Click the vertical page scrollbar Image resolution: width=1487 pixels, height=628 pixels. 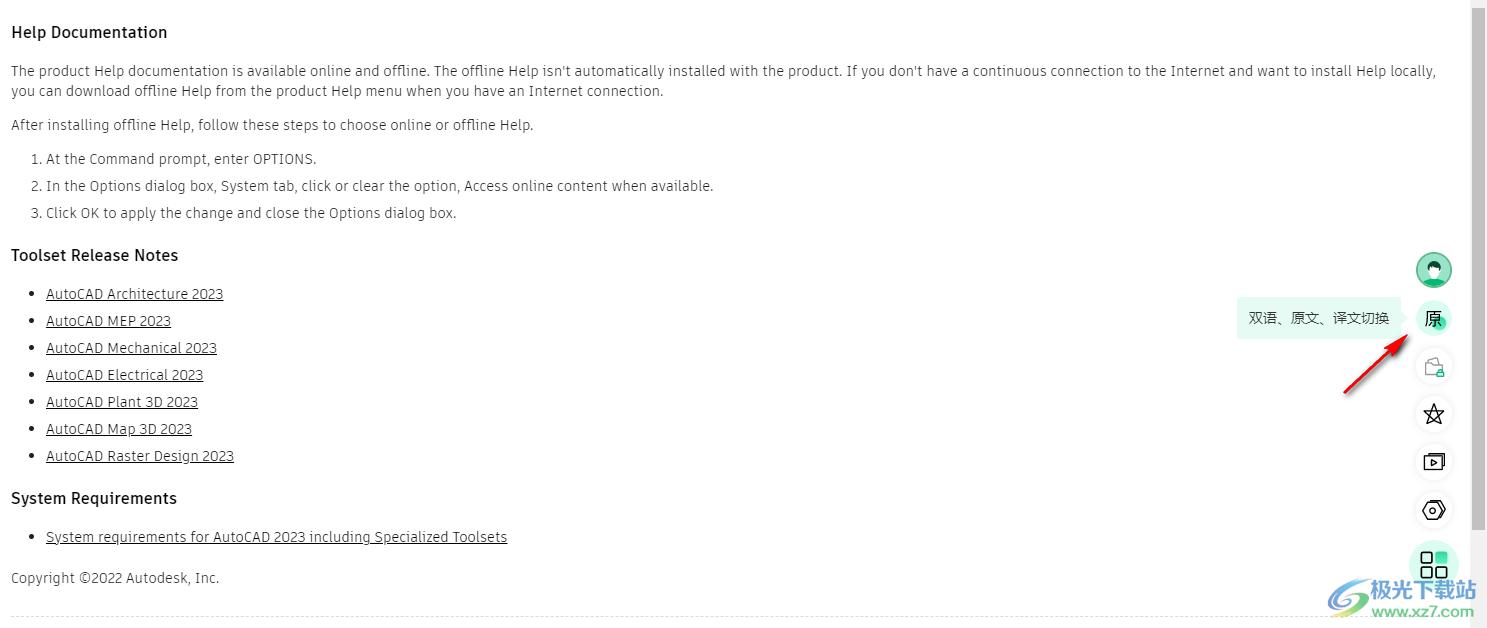(1478, 270)
